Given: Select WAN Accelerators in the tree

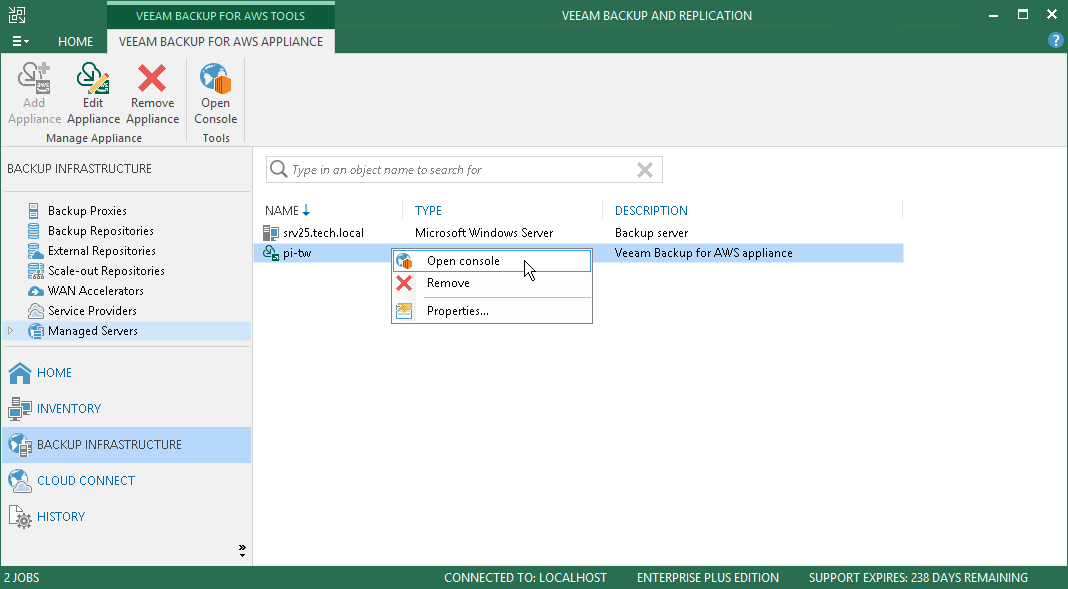Looking at the screenshot, I should point(96,291).
